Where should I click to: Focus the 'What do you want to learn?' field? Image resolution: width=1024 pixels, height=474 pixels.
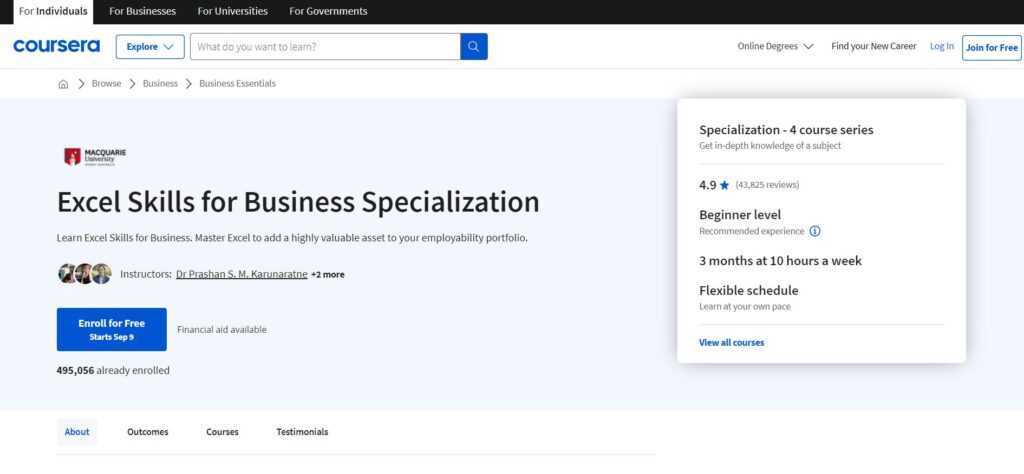pos(325,46)
